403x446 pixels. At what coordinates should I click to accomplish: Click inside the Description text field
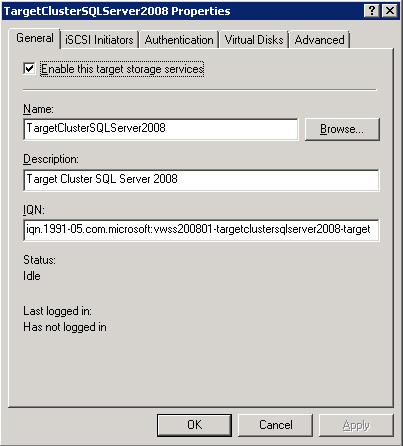click(x=201, y=180)
